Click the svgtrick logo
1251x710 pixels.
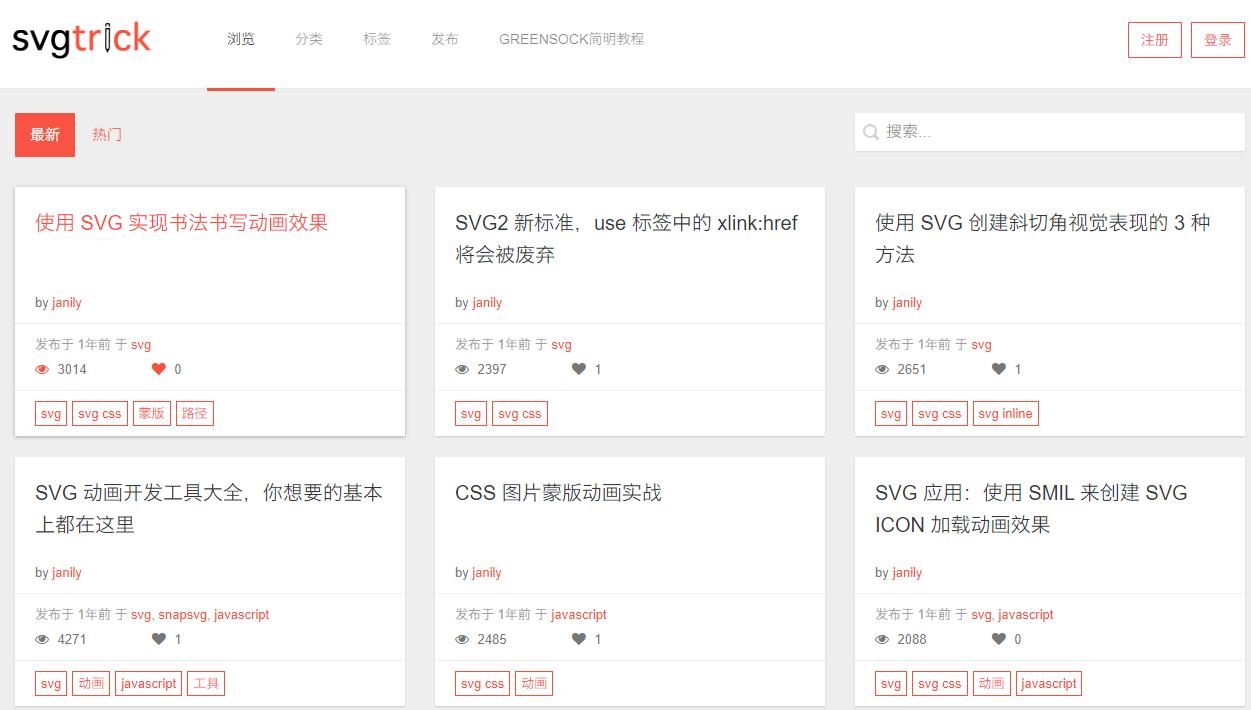(82, 40)
